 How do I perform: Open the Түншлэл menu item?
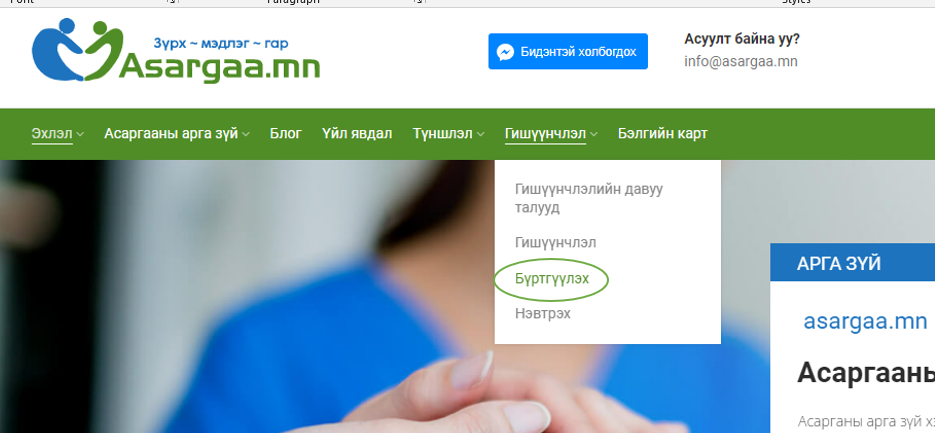click(442, 134)
